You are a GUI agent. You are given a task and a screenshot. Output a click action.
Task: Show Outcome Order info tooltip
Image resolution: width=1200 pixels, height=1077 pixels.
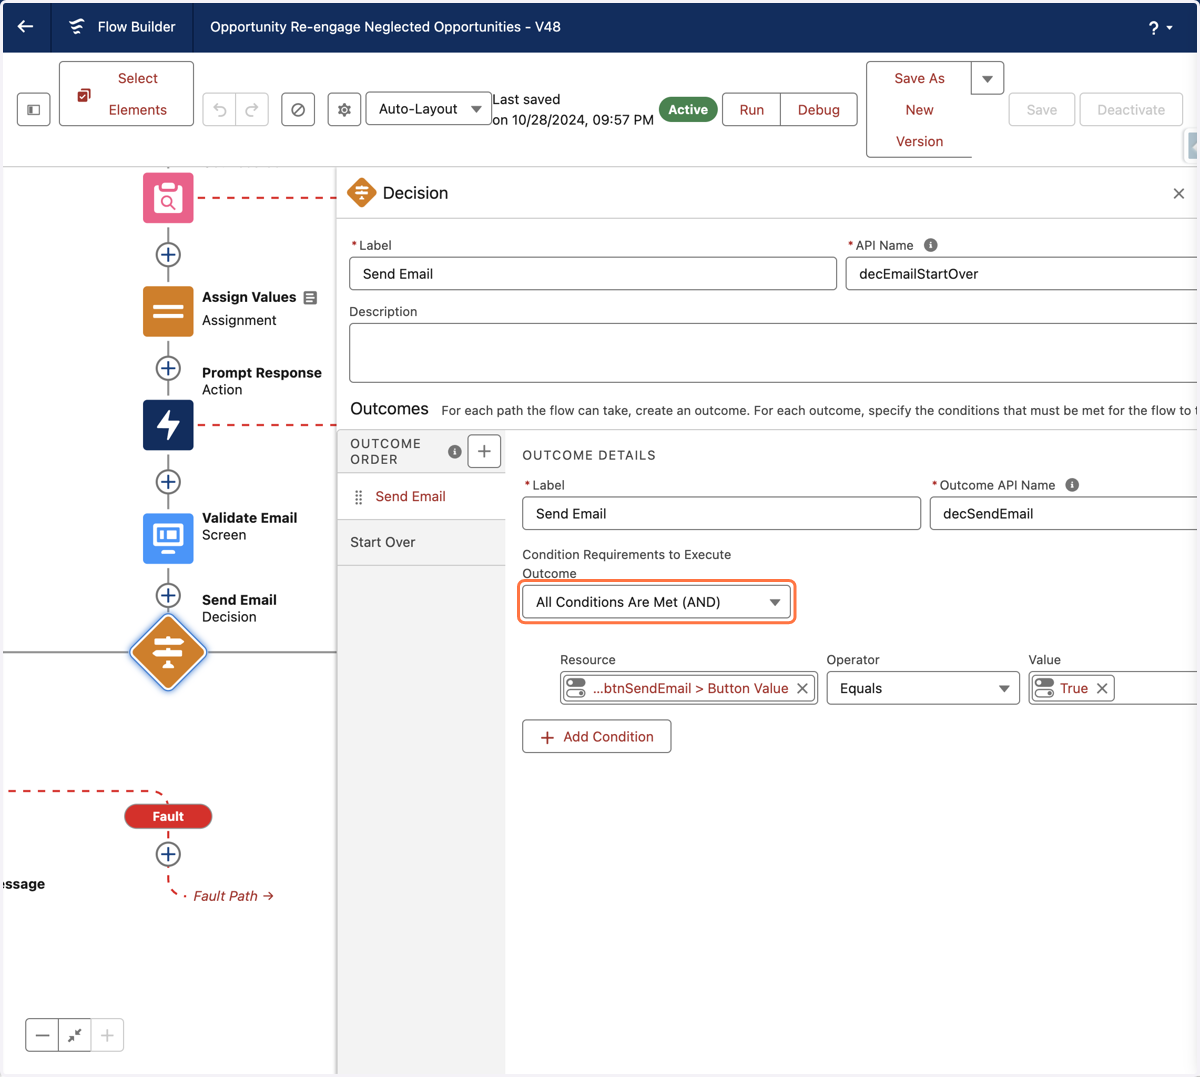pos(455,452)
